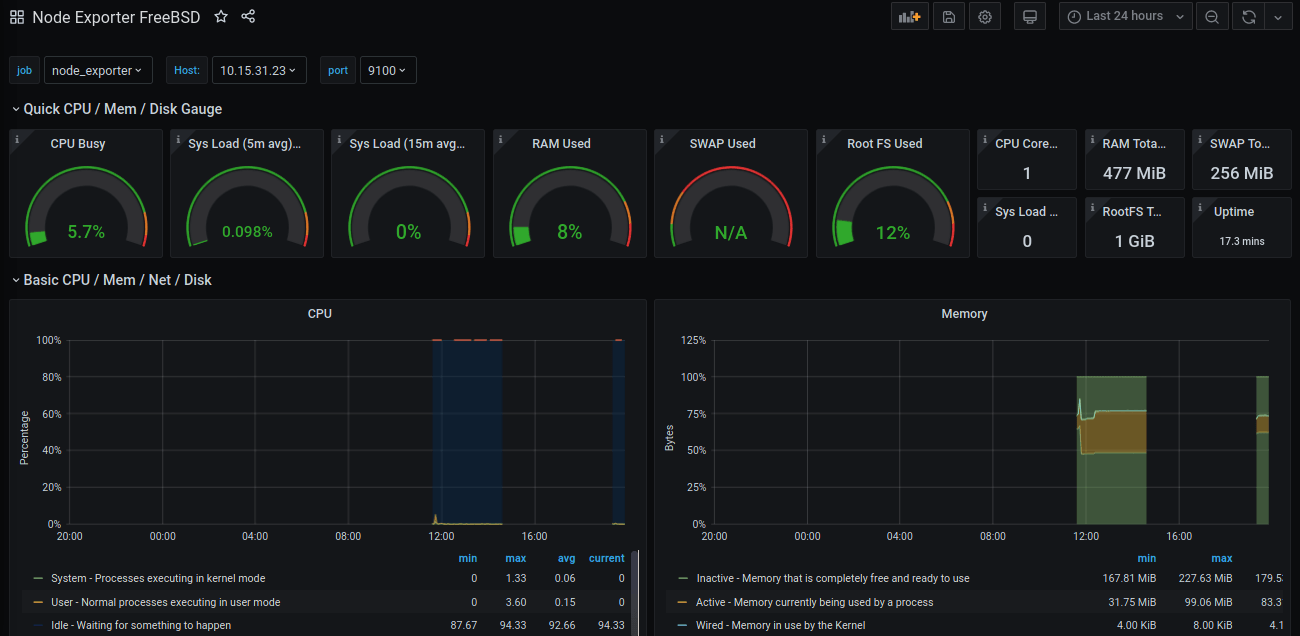Collapse the Quick CPU / Mem / Disk Gauge row
Image resolution: width=1300 pixels, height=636 pixels.
122,109
